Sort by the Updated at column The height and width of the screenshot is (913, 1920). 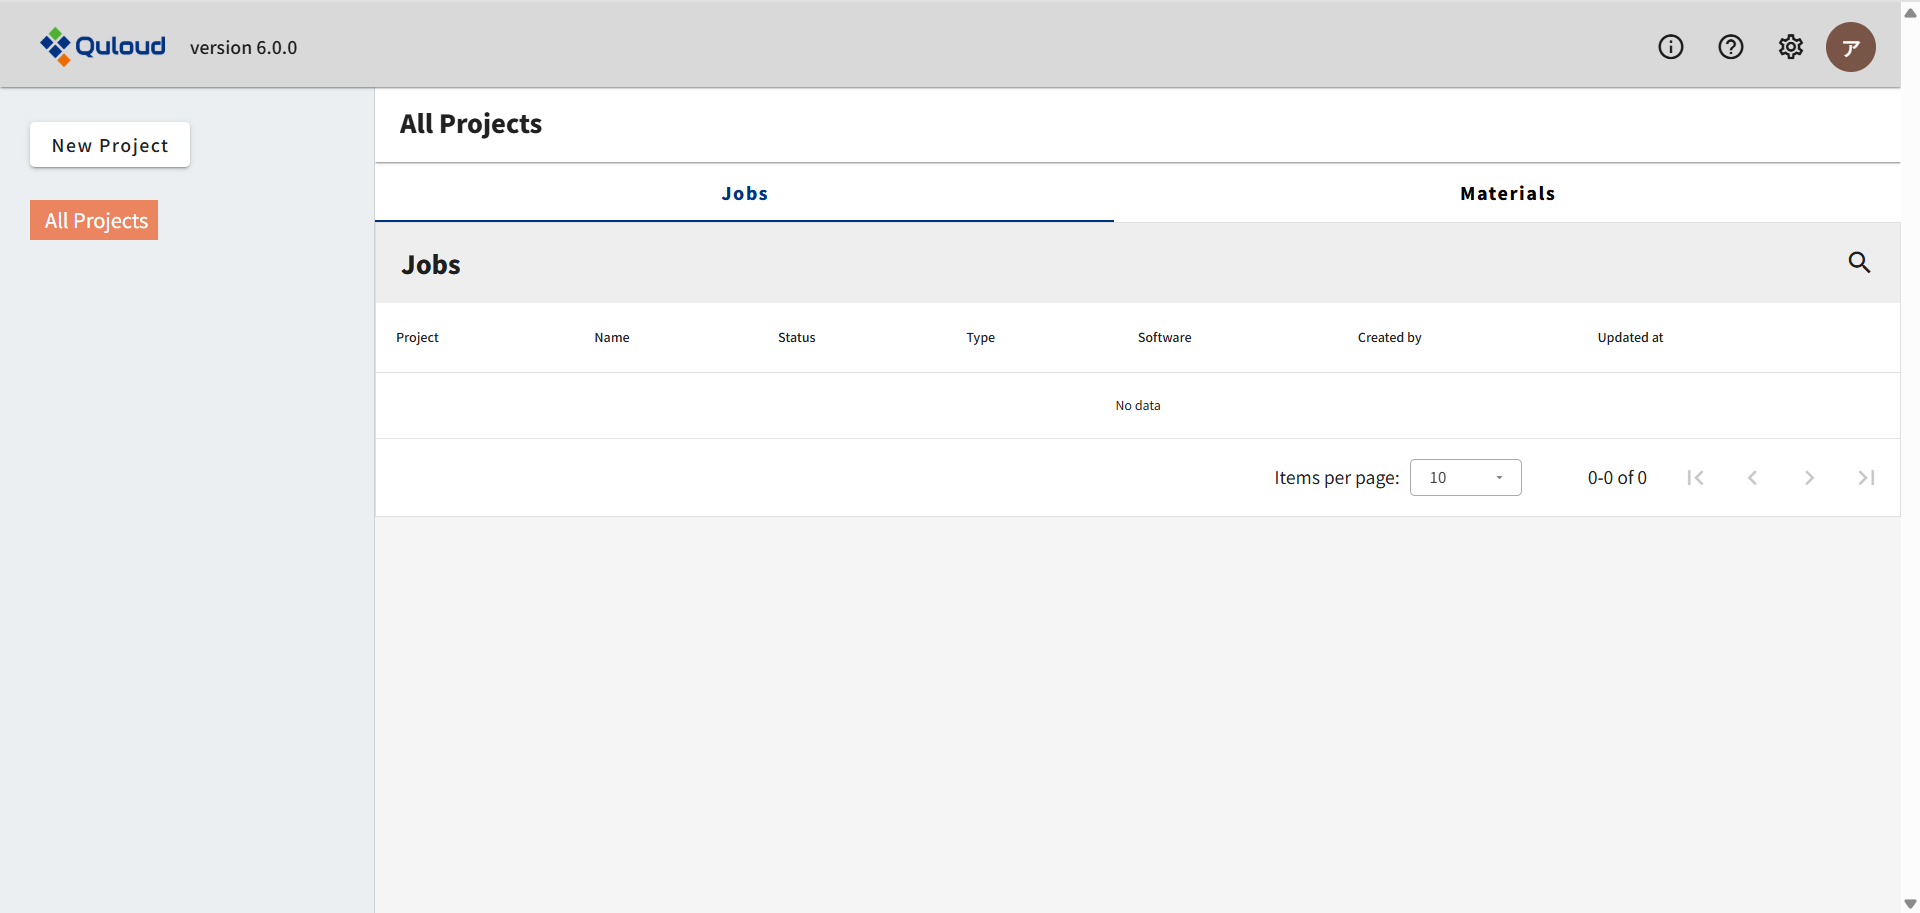click(1629, 338)
